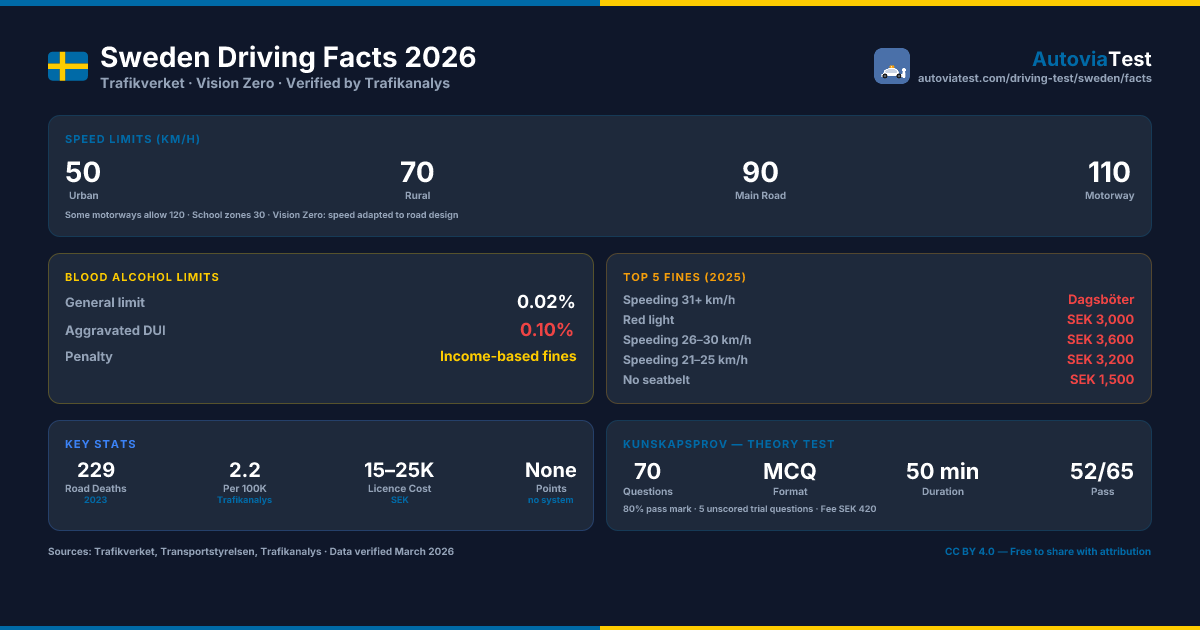Screen dimensions: 1200x630
Task: Select the Trafikanalys label under 2.2
Action: [245, 499]
